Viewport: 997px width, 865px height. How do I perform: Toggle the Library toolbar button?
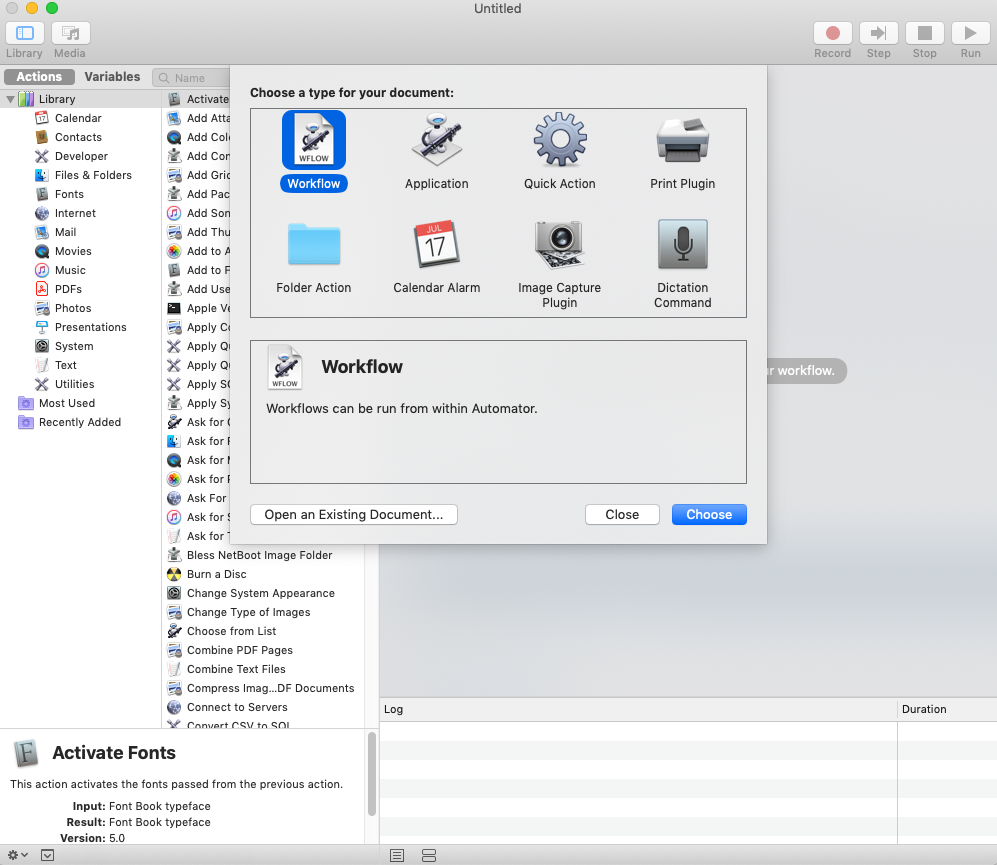click(x=25, y=33)
